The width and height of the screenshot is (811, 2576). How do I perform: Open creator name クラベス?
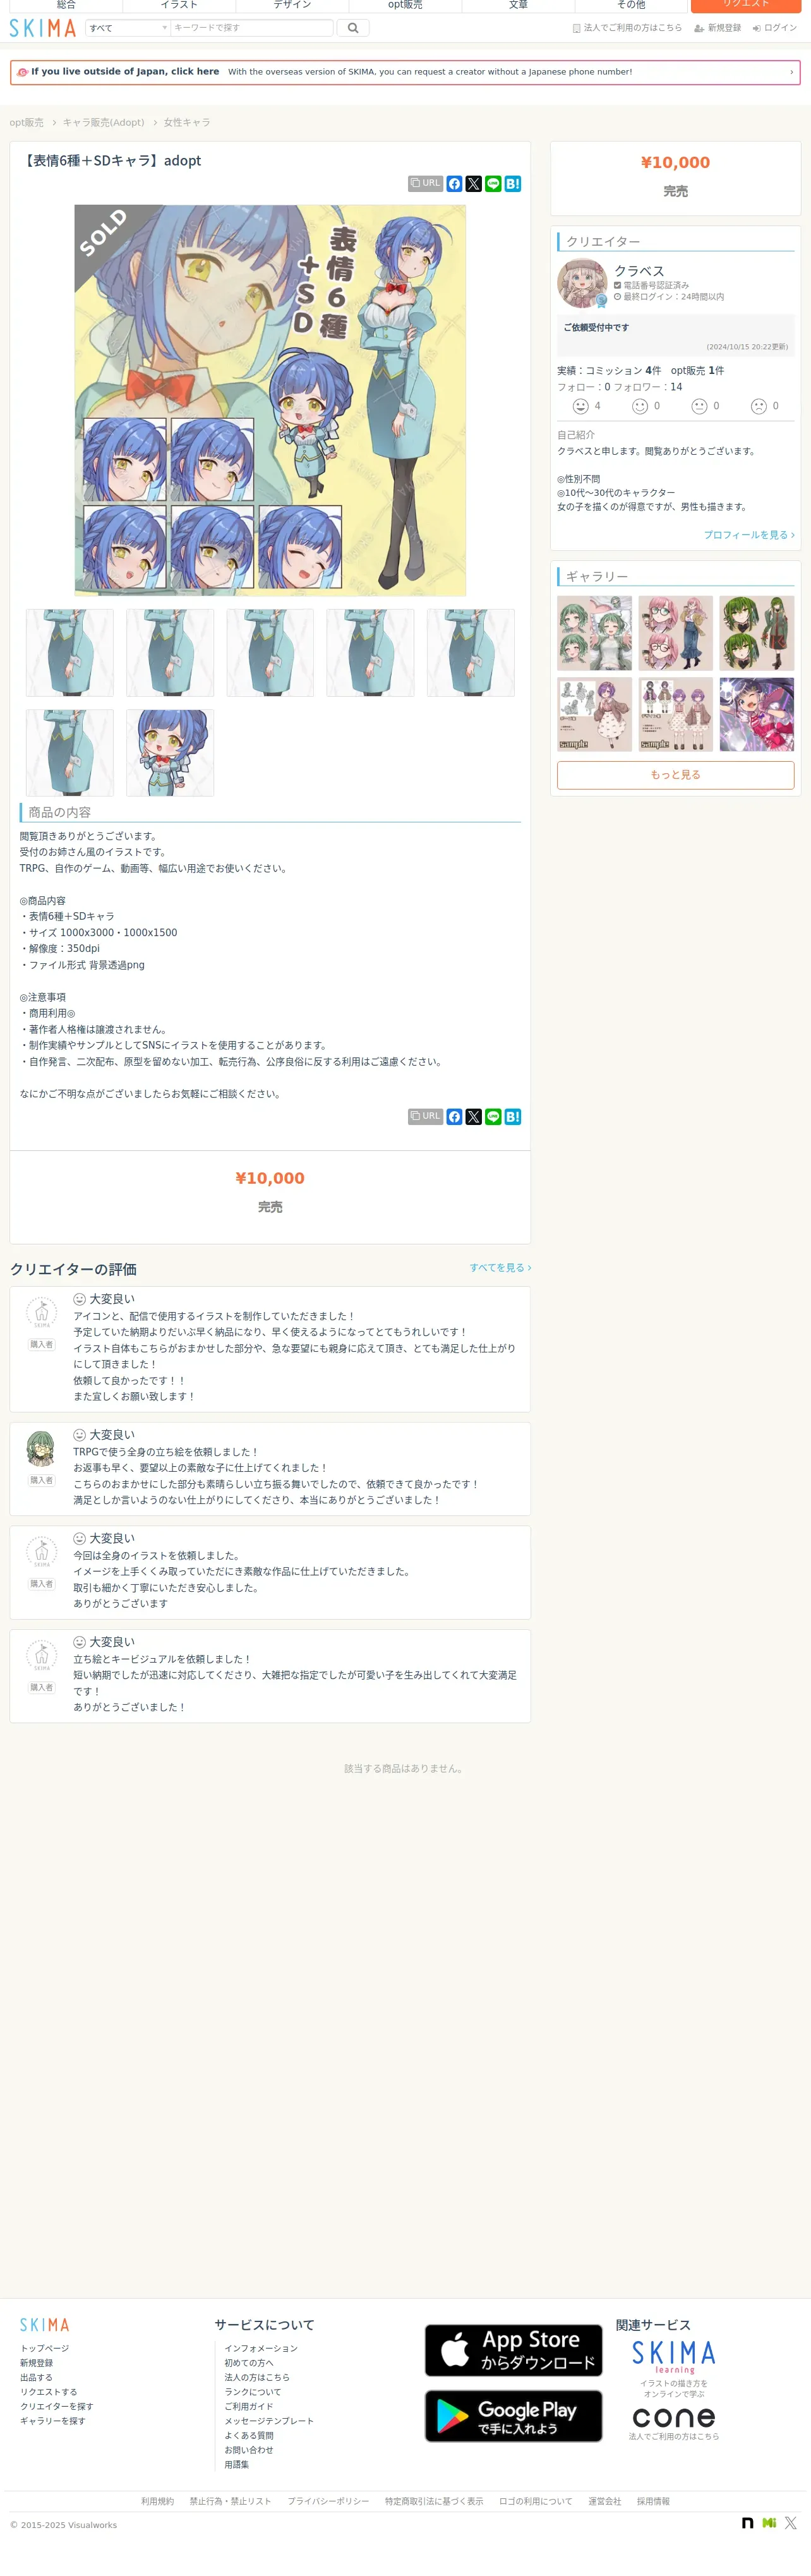tap(639, 271)
